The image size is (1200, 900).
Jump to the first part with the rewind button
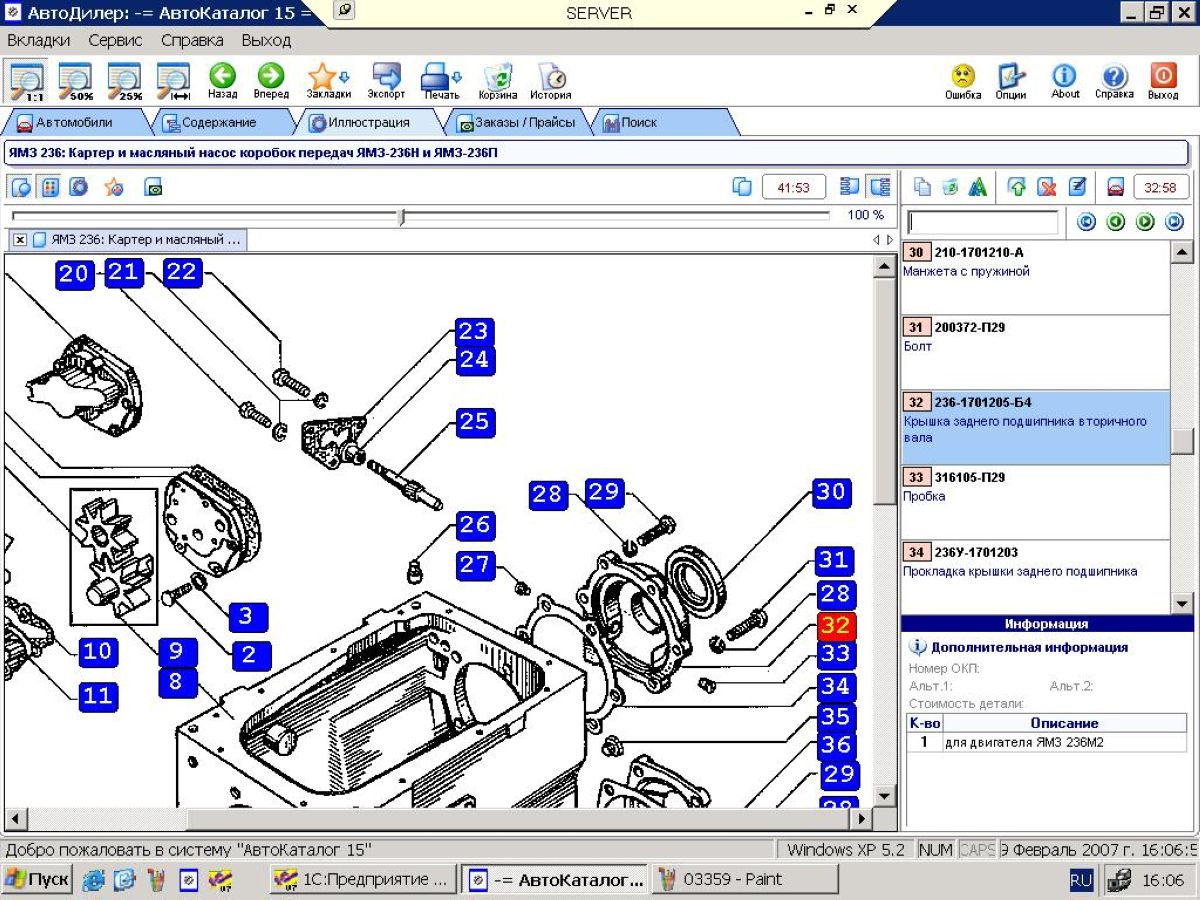coord(1087,222)
